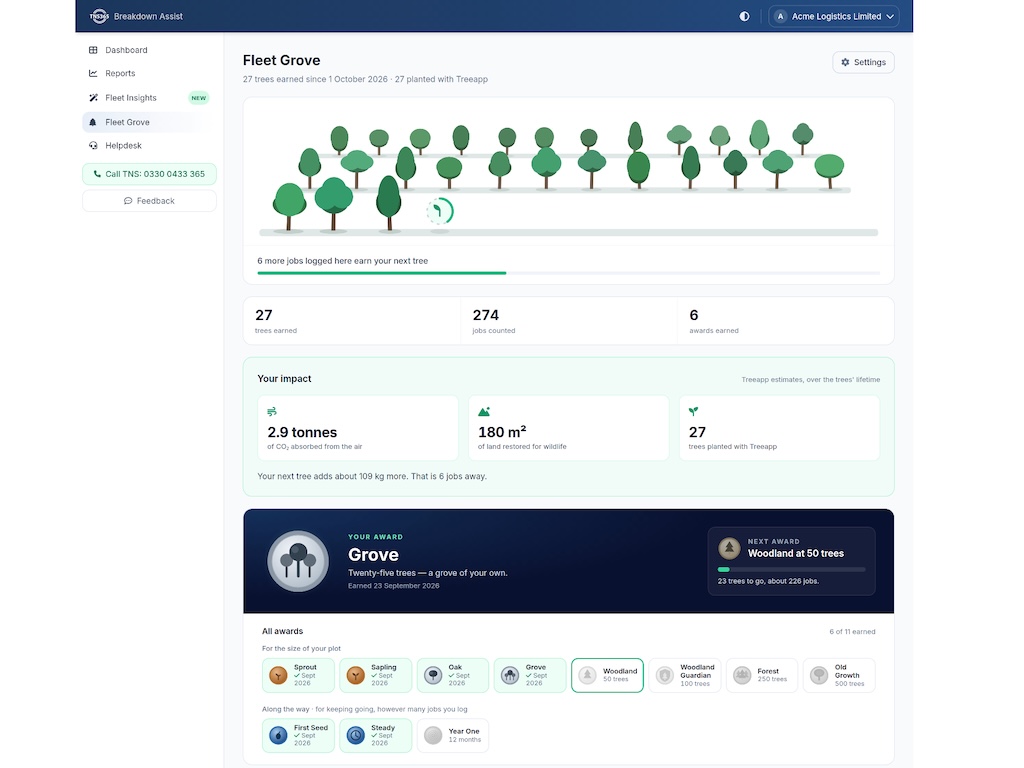Select the Sprout award badge
The image size is (1024, 768).
point(298,675)
